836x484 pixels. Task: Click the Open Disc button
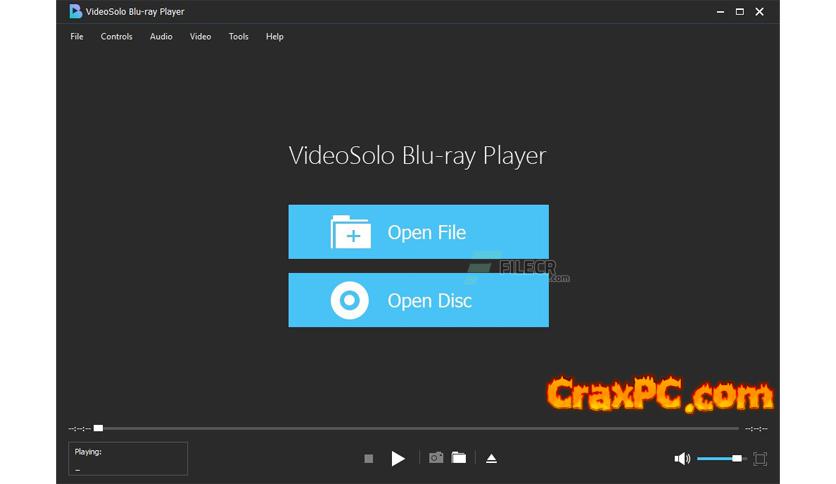pos(418,300)
